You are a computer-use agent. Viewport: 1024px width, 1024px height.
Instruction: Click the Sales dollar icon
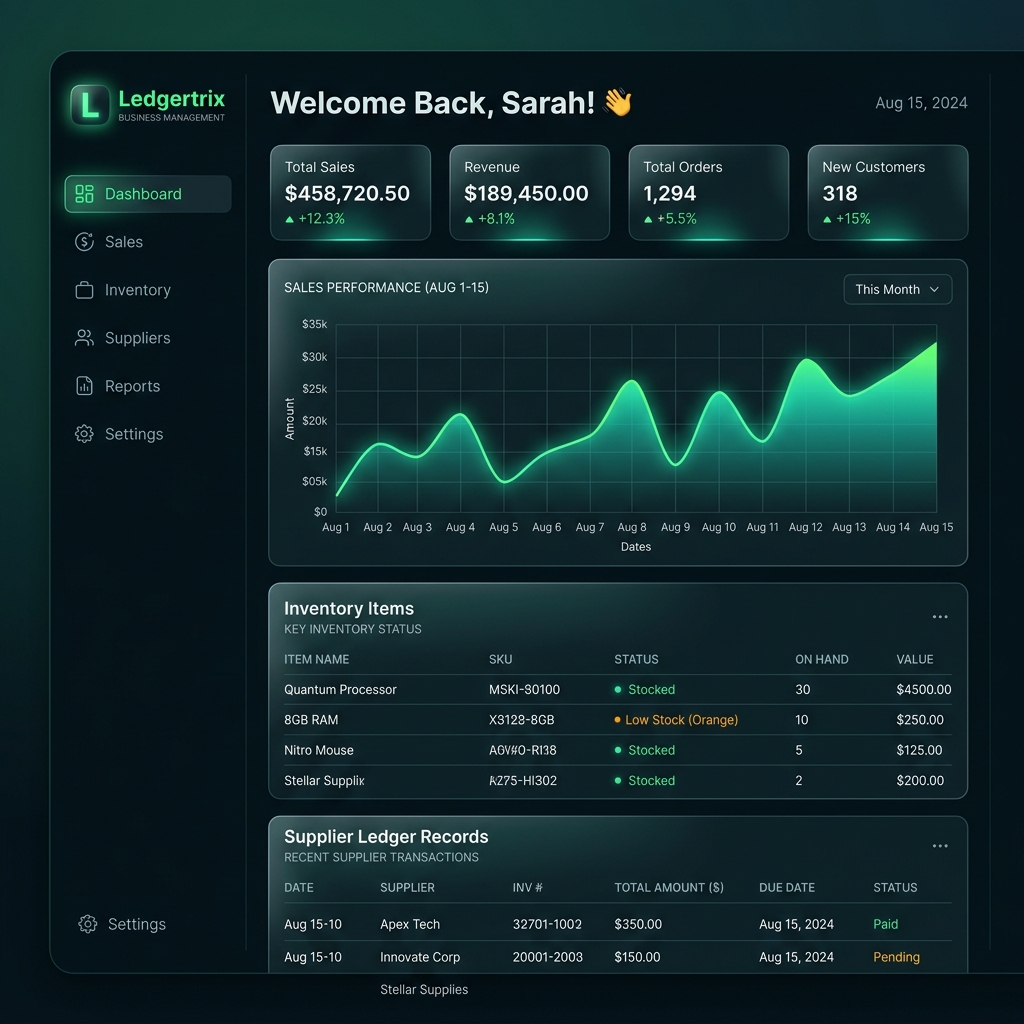pos(84,242)
